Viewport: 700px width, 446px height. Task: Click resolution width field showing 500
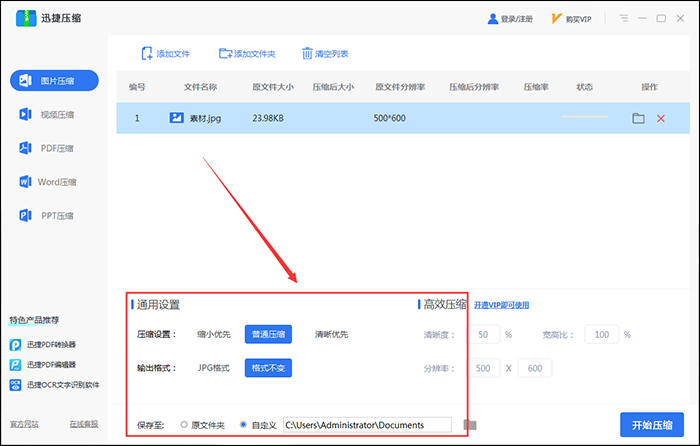point(483,368)
